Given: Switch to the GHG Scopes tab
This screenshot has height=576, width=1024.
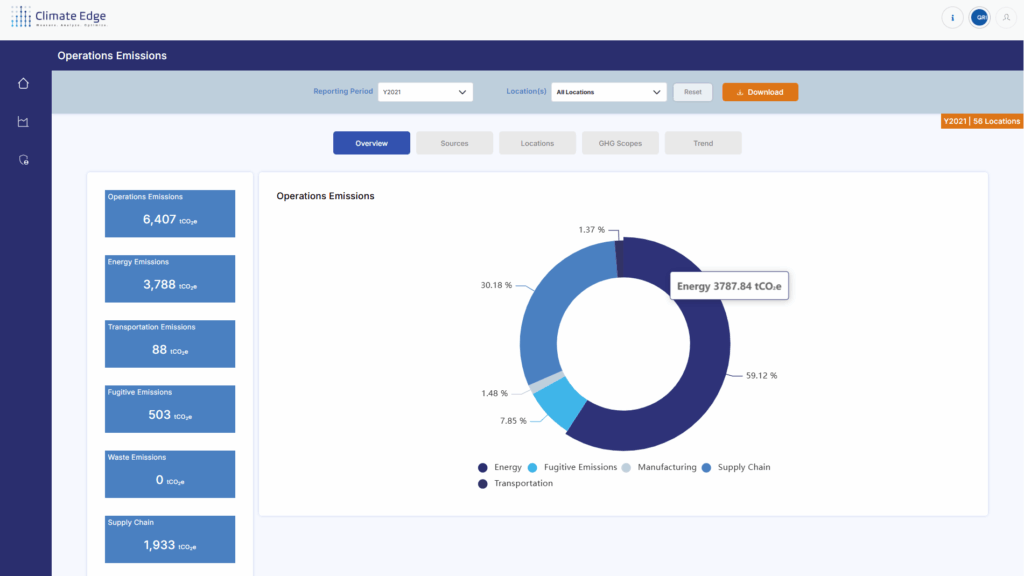Looking at the screenshot, I should 620,143.
